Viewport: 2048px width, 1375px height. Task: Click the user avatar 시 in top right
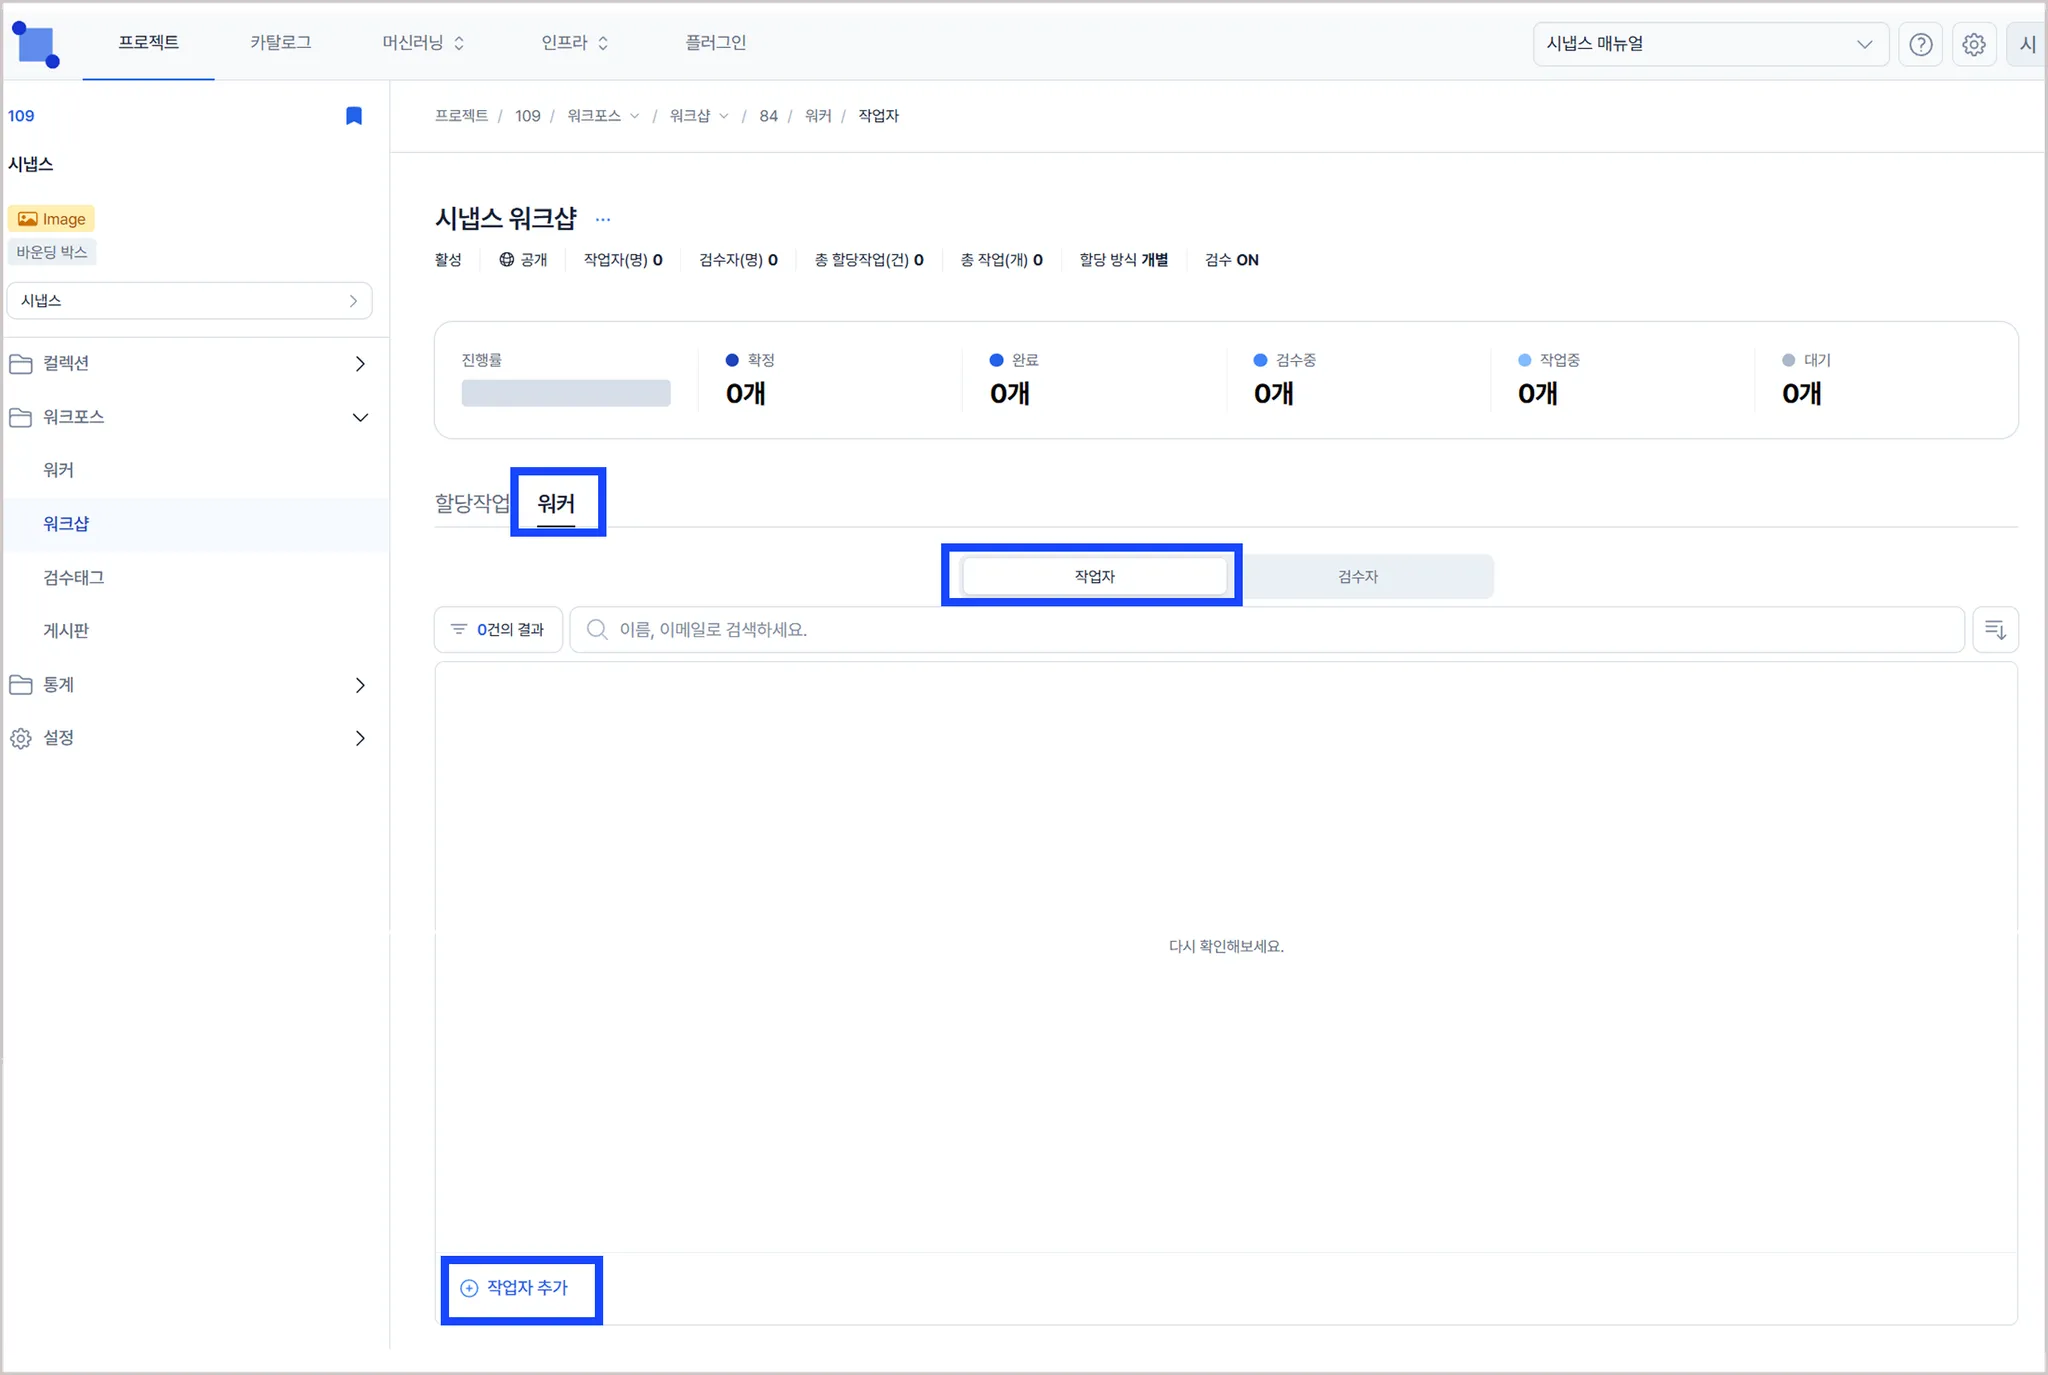[2027, 44]
